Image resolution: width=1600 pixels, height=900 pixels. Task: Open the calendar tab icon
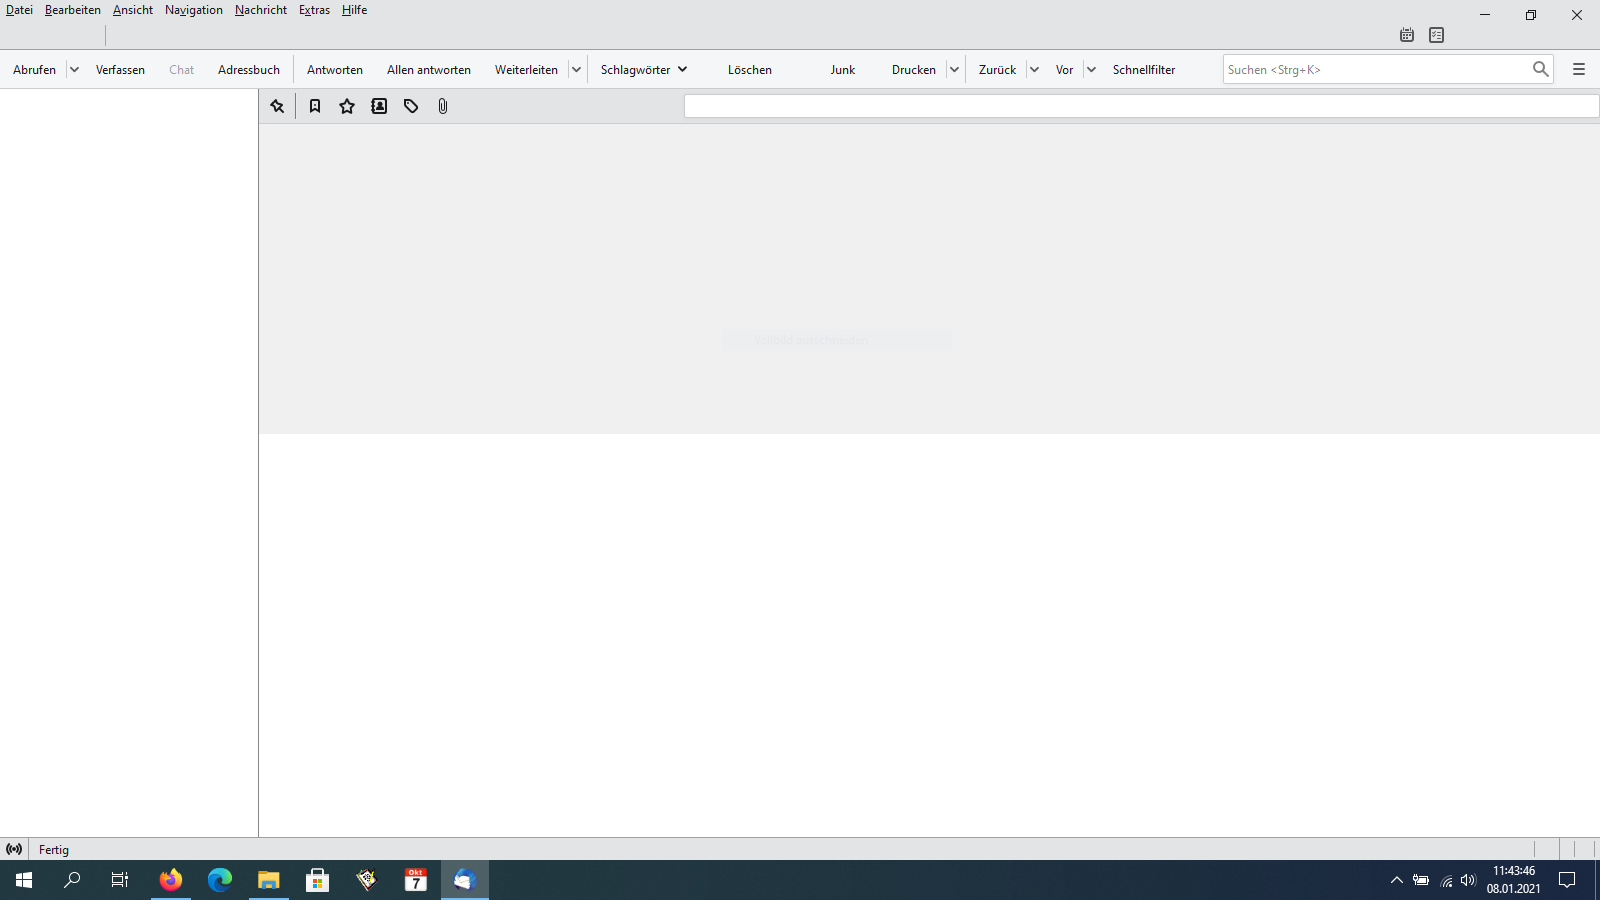(x=1407, y=35)
